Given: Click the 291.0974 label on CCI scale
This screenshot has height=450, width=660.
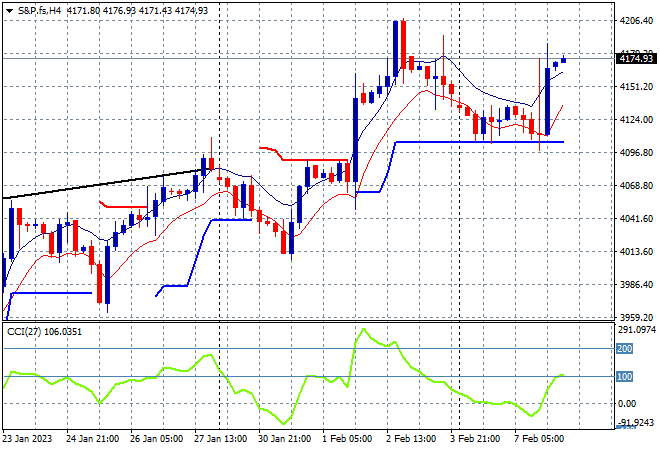Looking at the screenshot, I should point(636,328).
